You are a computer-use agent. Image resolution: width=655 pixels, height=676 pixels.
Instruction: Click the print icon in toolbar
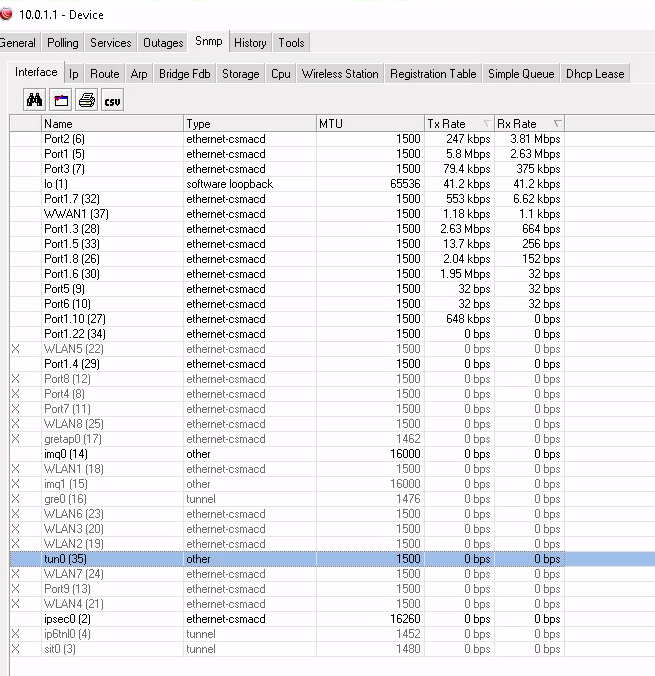87,101
